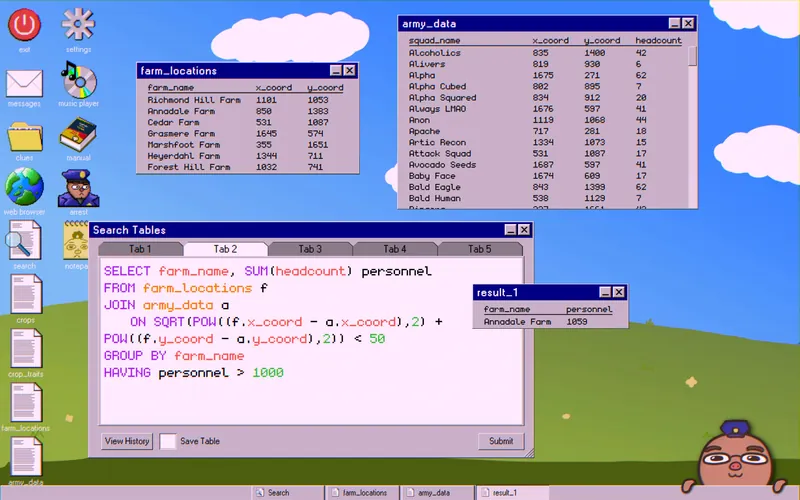Select Search in the taskbar
The height and width of the screenshot is (500, 800).
click(x=288, y=493)
